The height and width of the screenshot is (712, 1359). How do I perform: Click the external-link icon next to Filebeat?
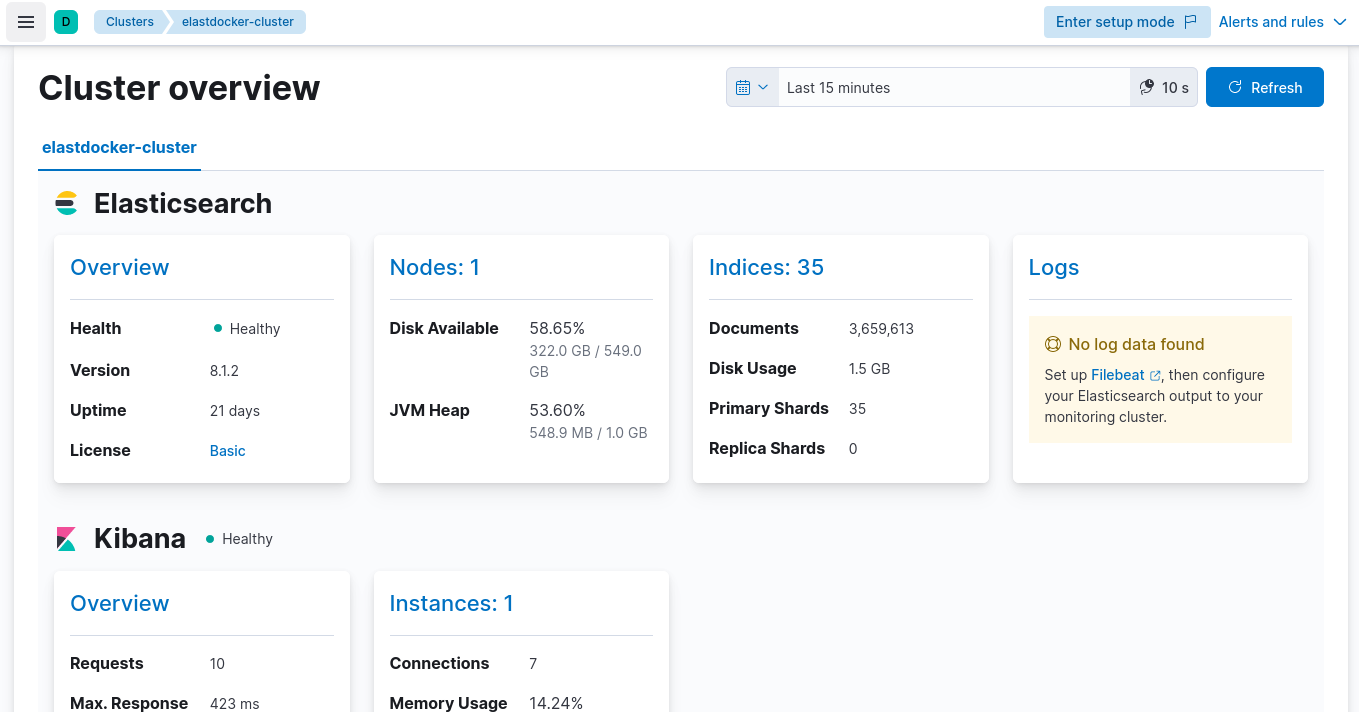(1155, 375)
